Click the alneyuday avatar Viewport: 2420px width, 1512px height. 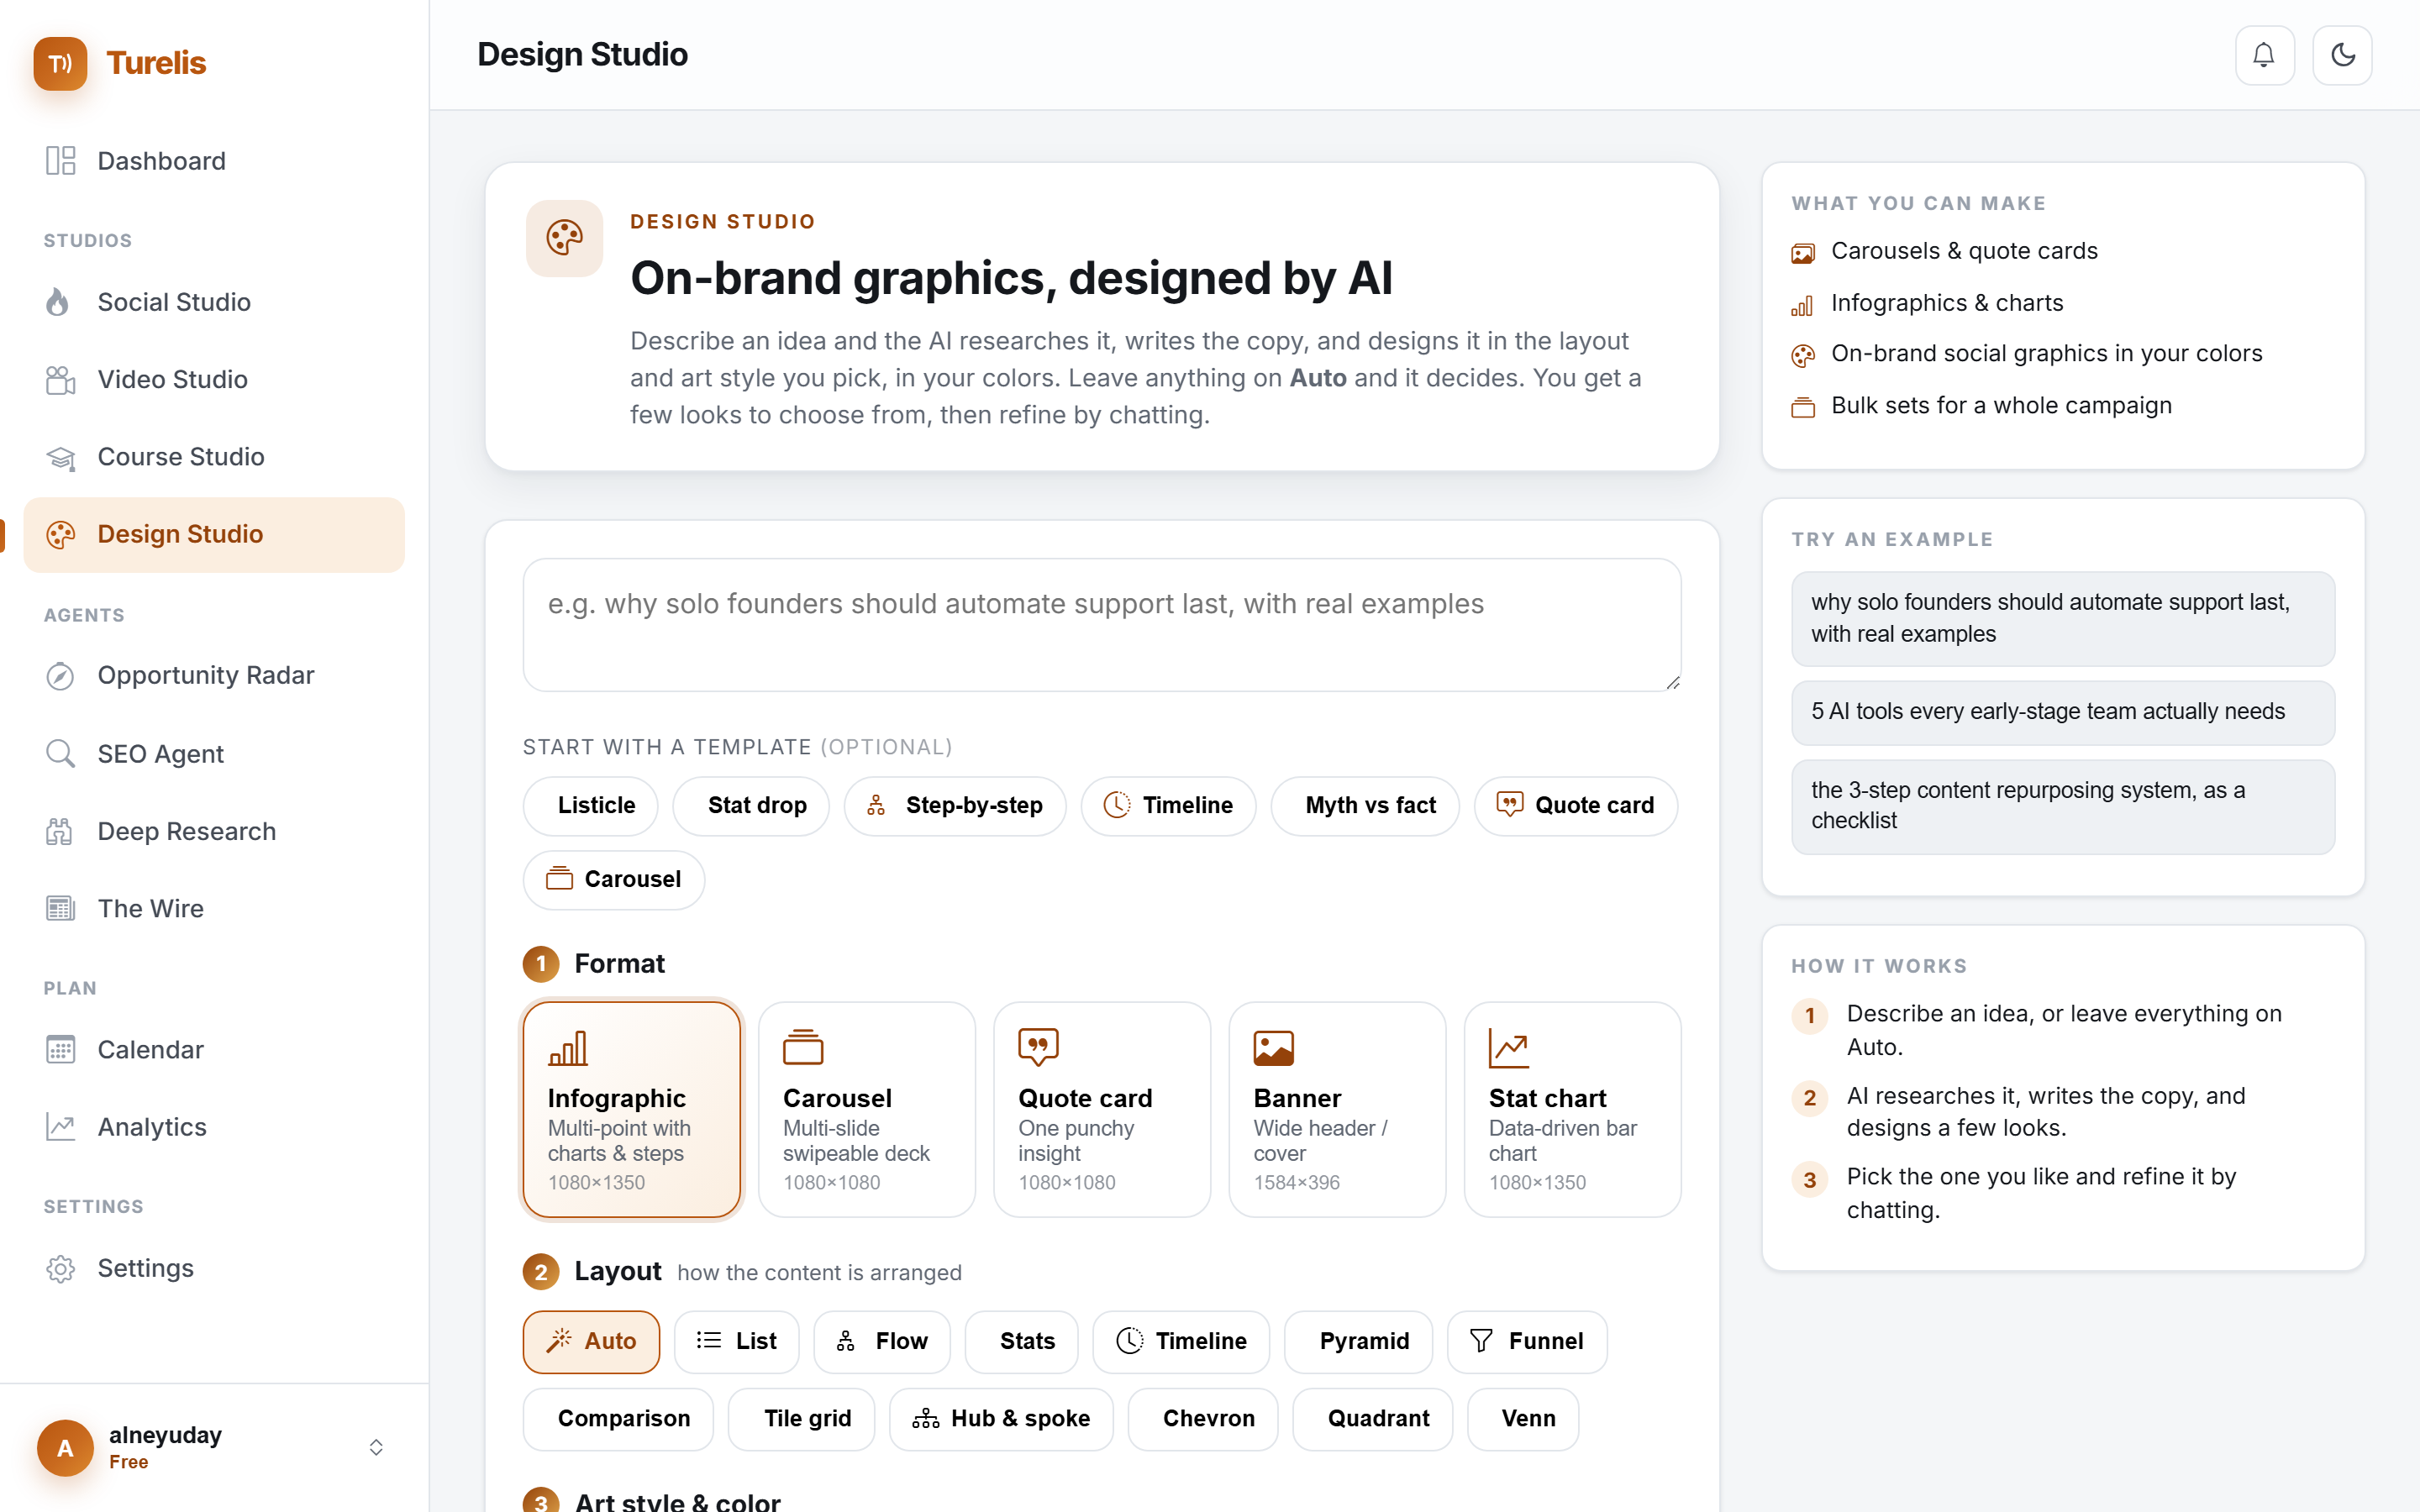click(x=65, y=1448)
